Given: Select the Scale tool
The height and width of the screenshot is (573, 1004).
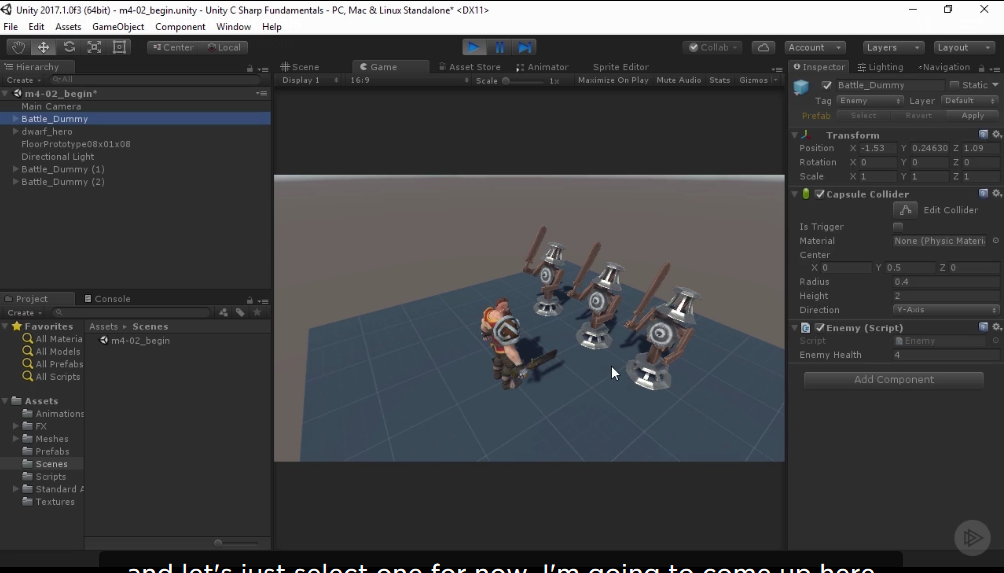Looking at the screenshot, I should 94,47.
